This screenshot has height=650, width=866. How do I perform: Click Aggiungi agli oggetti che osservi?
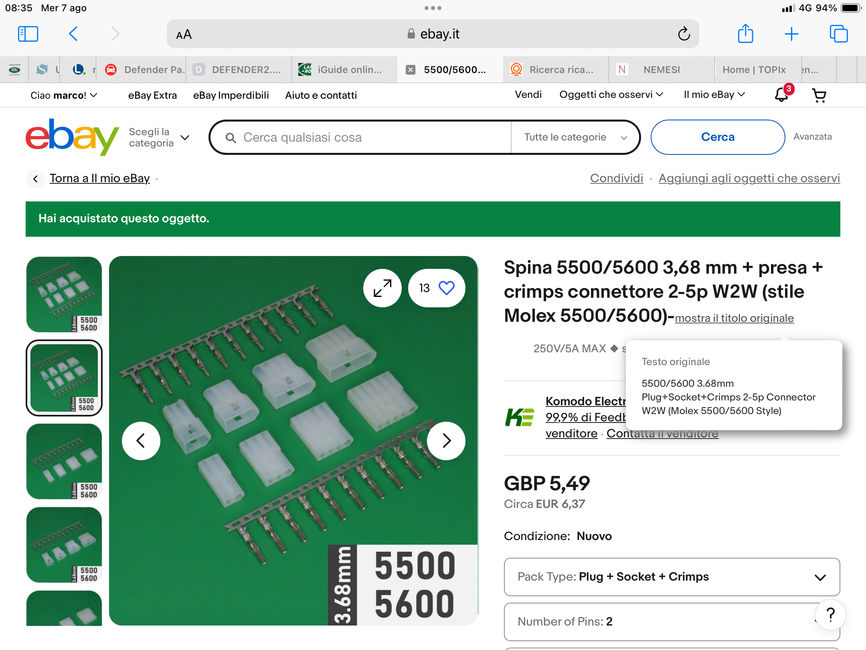click(749, 178)
